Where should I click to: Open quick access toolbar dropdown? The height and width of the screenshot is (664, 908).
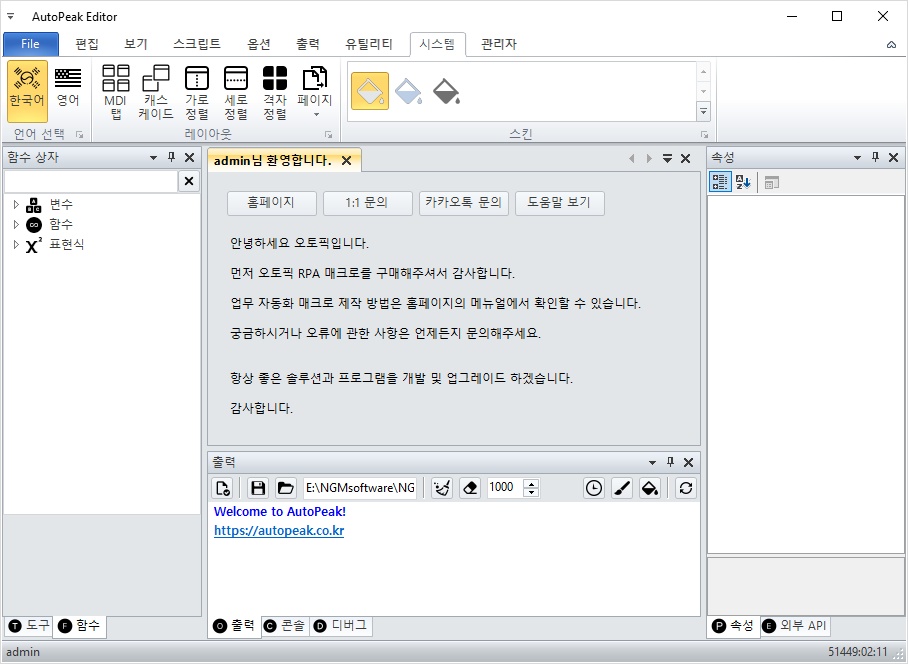(x=10, y=16)
